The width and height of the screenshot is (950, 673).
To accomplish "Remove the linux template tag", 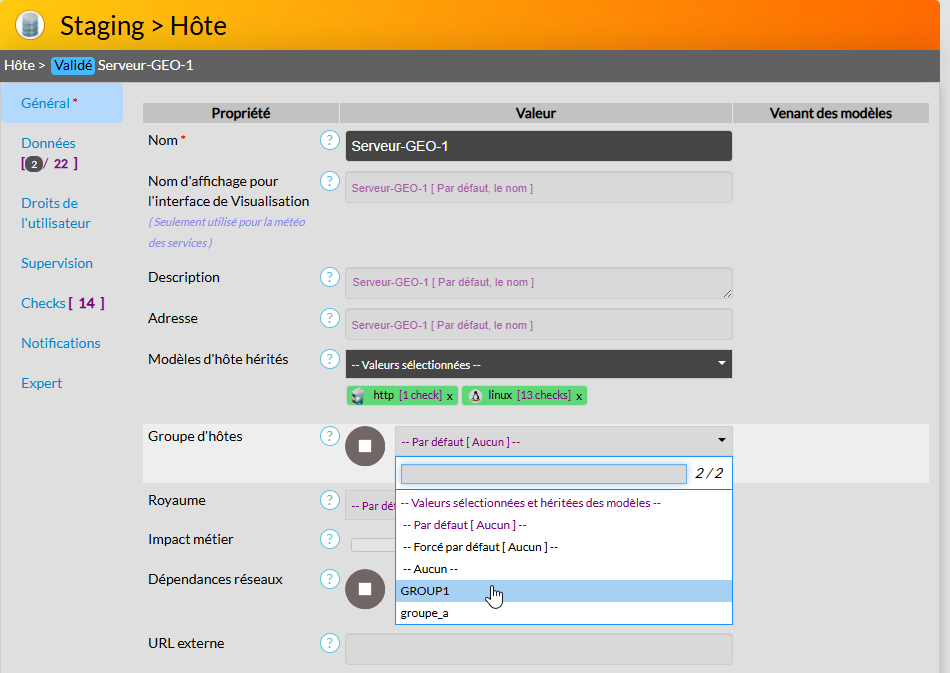I will tap(579, 396).
